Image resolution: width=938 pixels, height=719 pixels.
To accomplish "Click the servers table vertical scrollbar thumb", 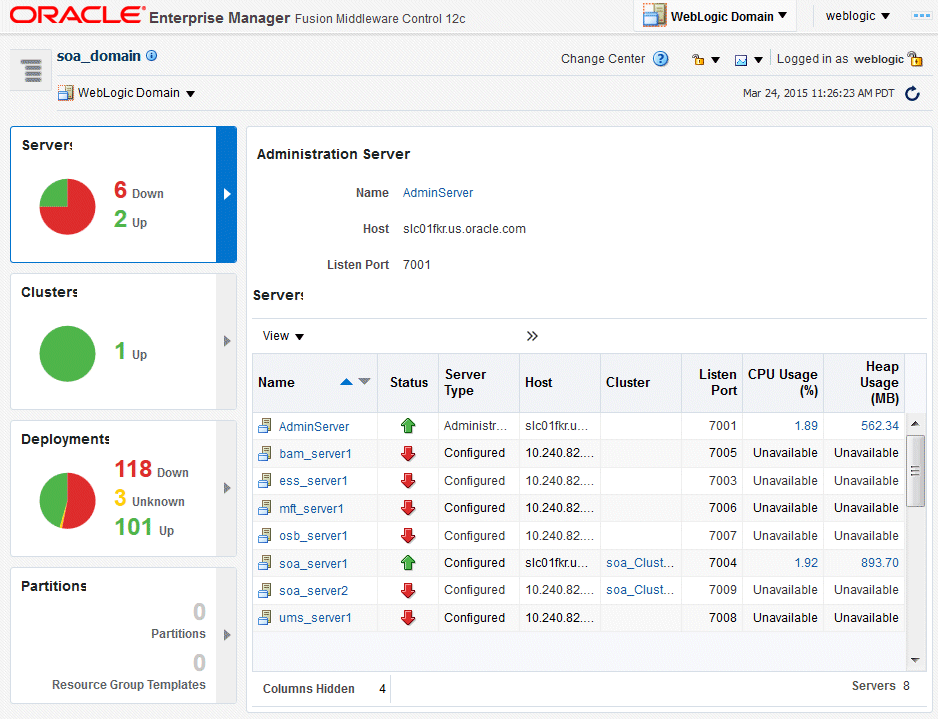I will [x=915, y=471].
